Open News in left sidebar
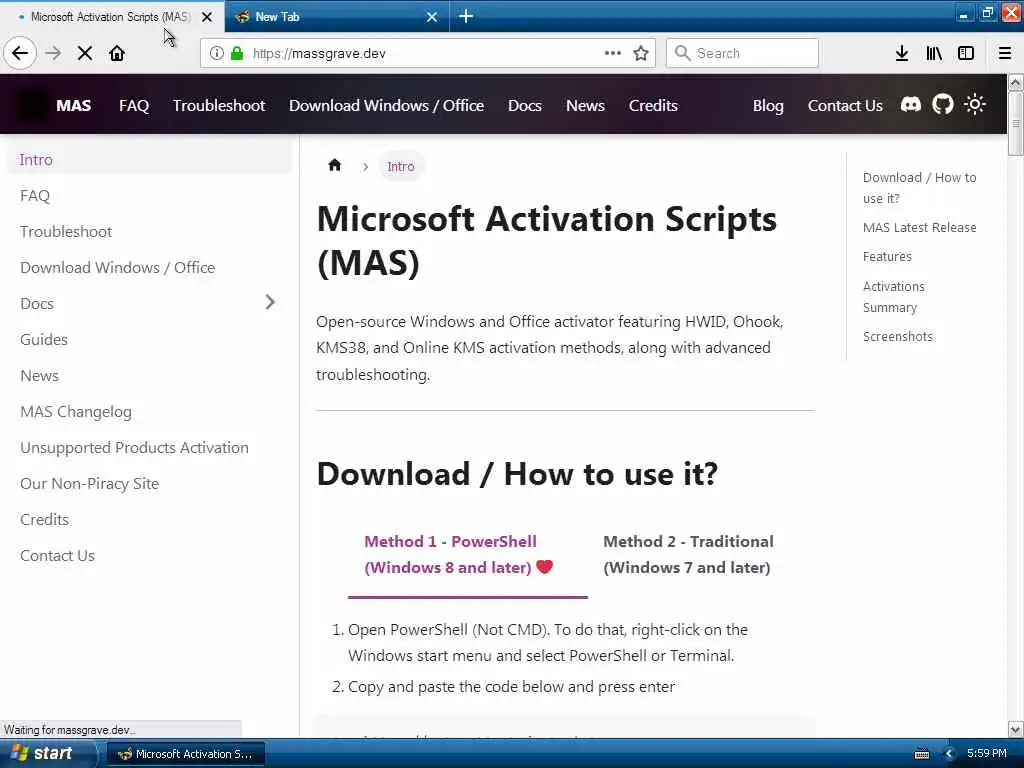The image size is (1024, 768). (150, 375)
